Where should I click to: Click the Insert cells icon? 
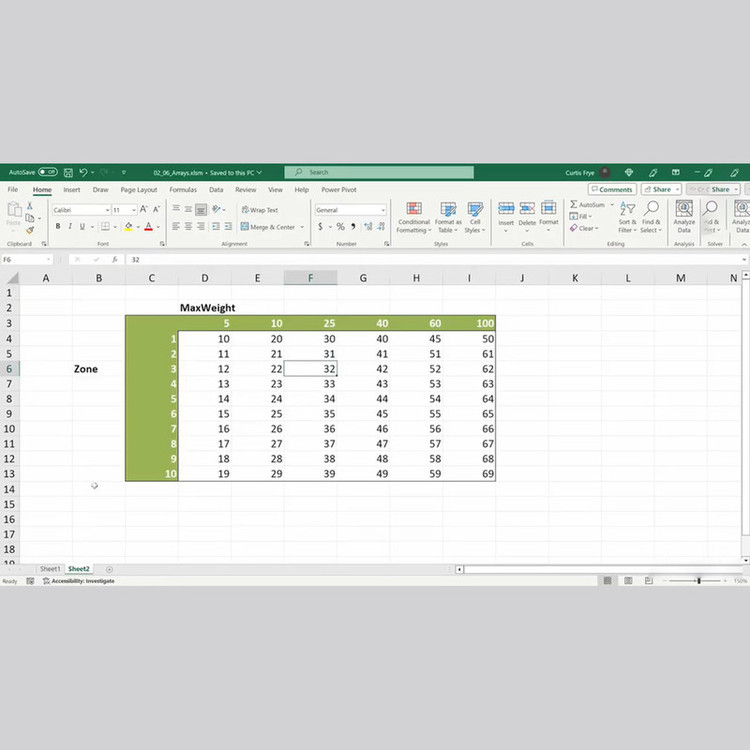coord(506,213)
